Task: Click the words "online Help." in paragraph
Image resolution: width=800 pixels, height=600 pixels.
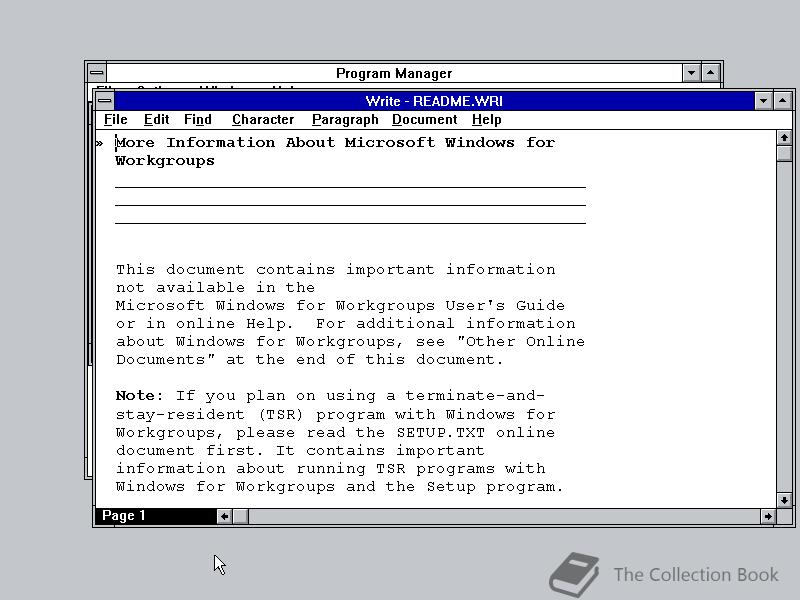Action: (234, 323)
